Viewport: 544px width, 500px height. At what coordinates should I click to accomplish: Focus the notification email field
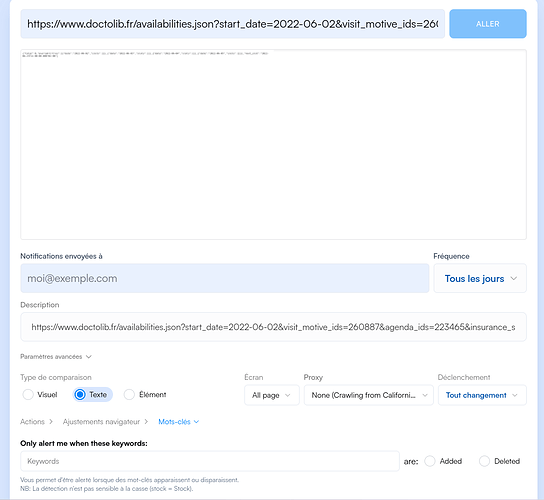(224, 278)
